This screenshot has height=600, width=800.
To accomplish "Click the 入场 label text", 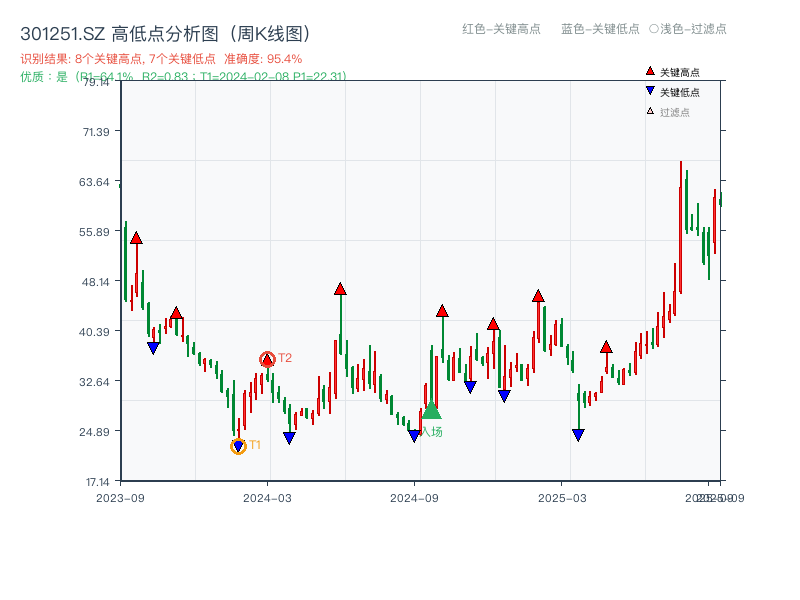I will 432,432.
